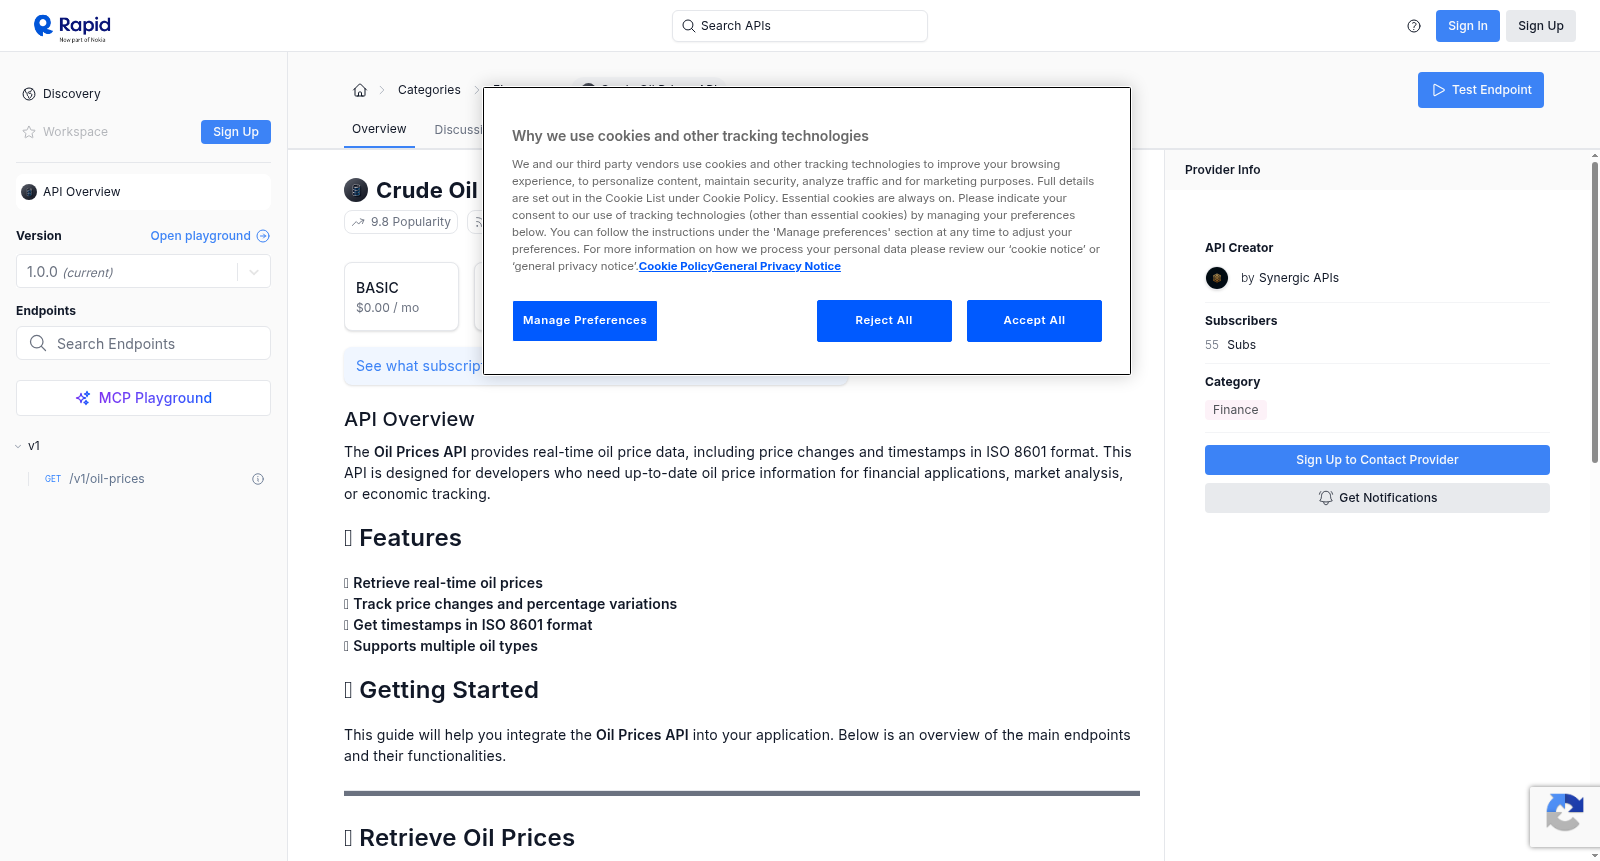Open the Cookie Policy link
Screen dimensions: 1600x861
coord(676,266)
